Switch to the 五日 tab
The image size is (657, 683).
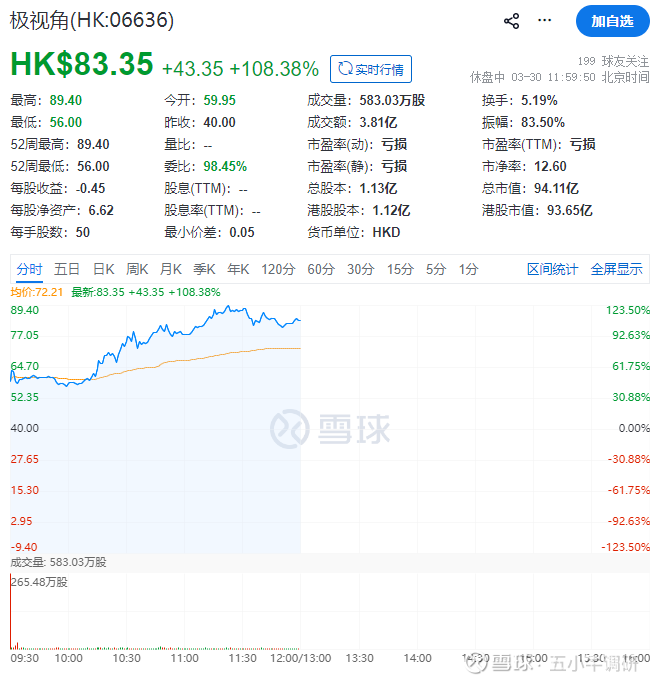point(67,269)
